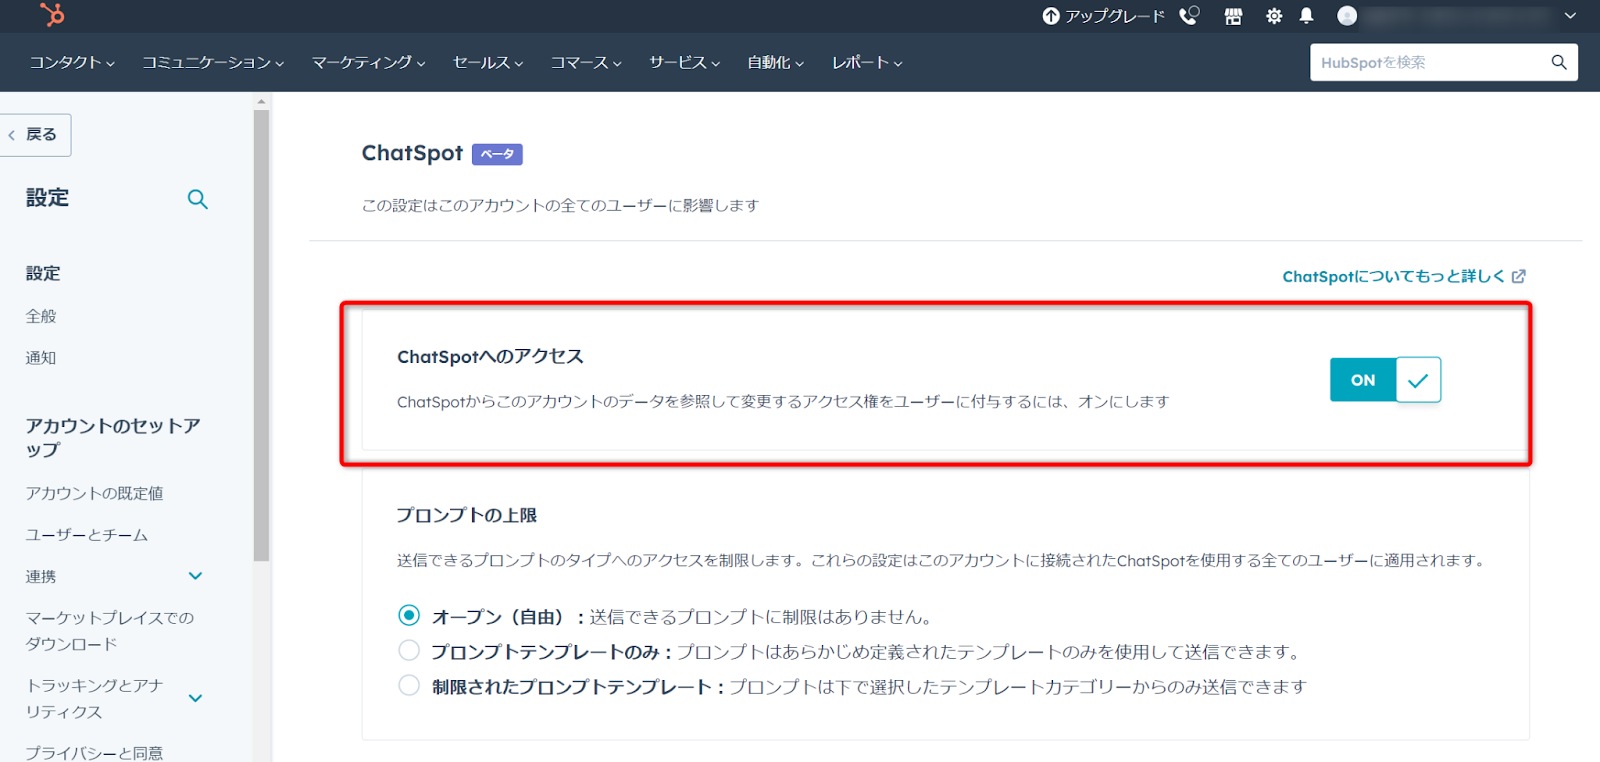Open the コンタクト menu
This screenshot has width=1600, height=762.
point(72,62)
